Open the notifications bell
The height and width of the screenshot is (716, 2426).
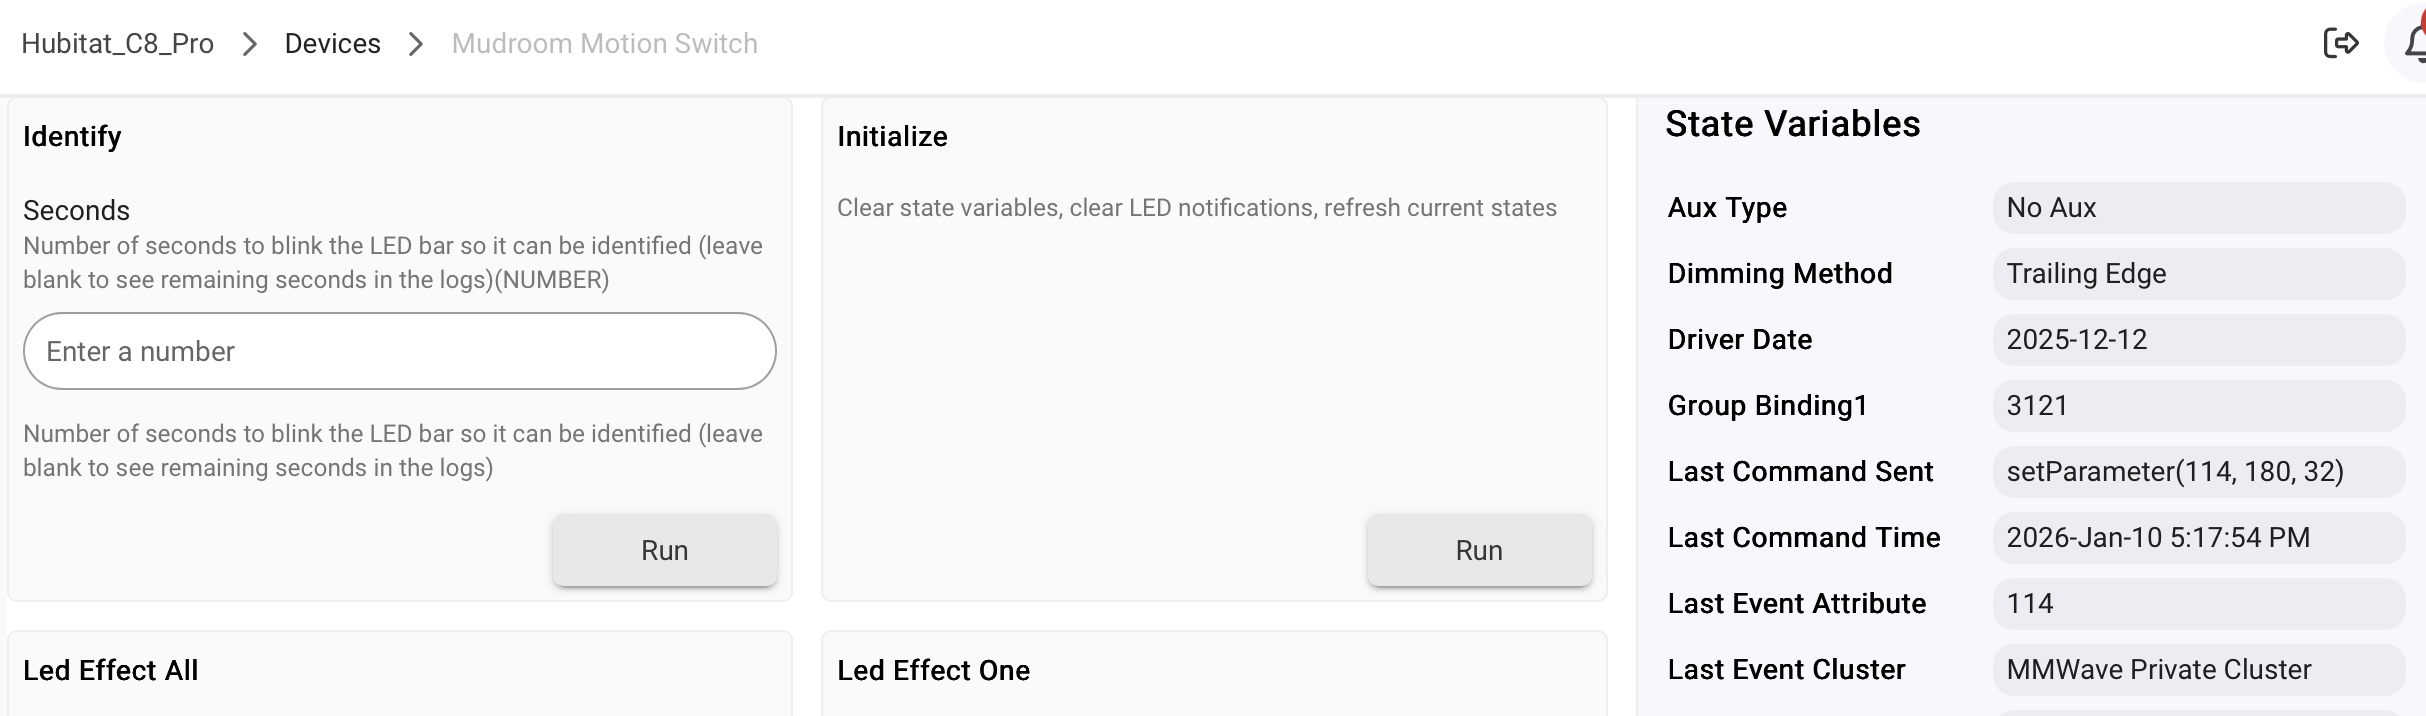(2412, 44)
